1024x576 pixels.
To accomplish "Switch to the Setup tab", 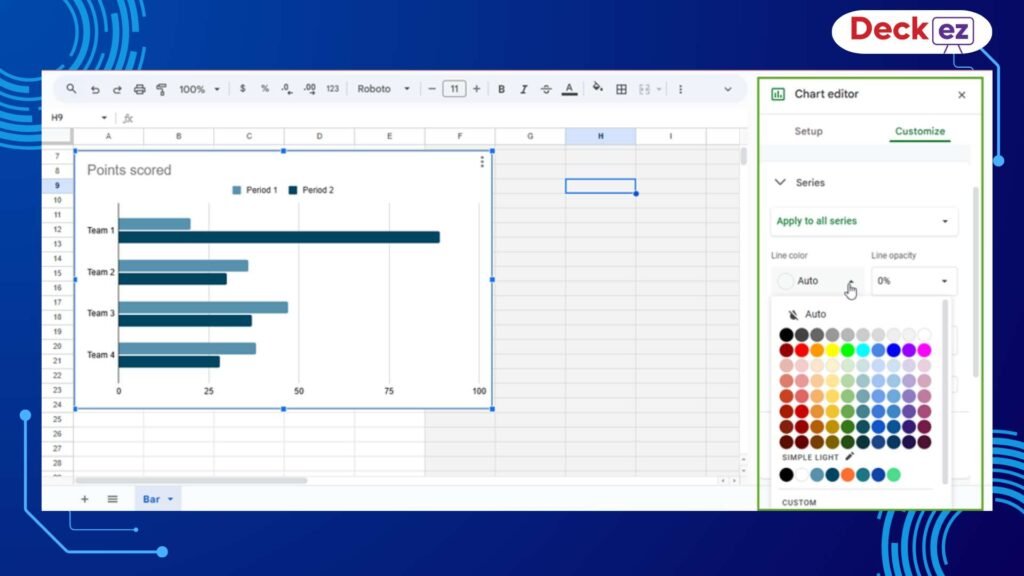I will click(x=807, y=131).
